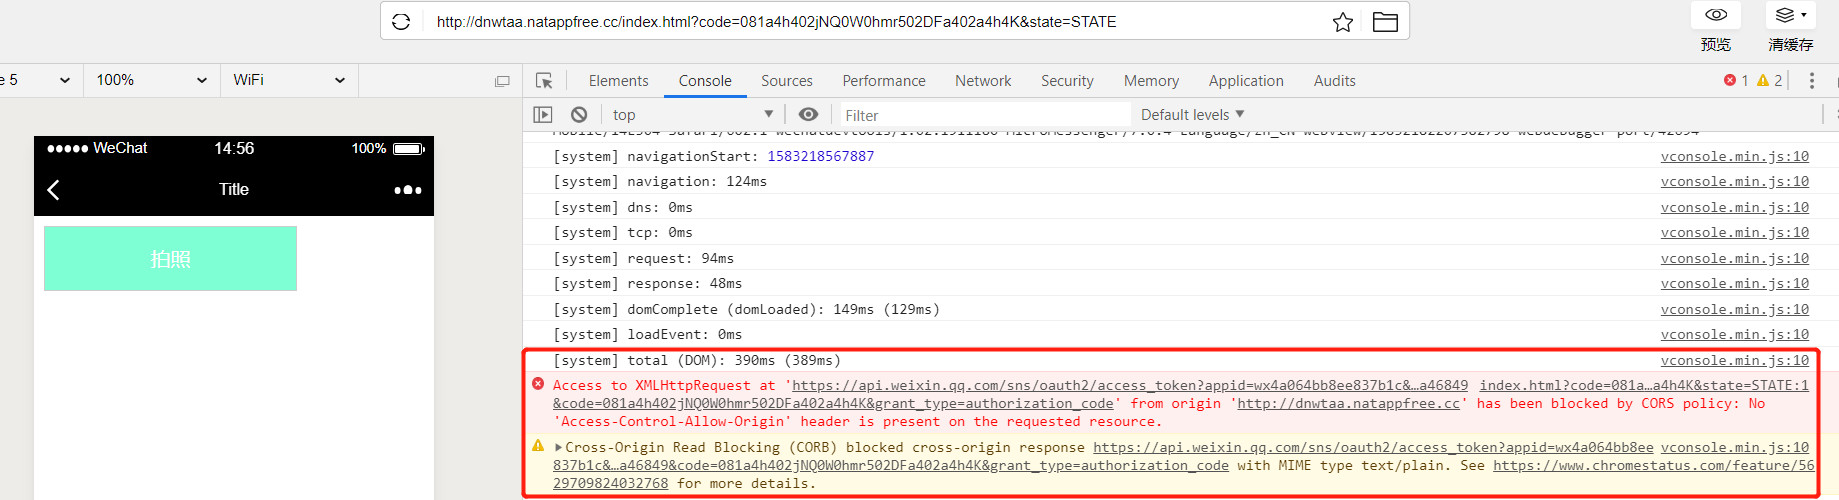This screenshot has height=500, width=1839.
Task: Click the green 拍照 button
Action: (170, 259)
